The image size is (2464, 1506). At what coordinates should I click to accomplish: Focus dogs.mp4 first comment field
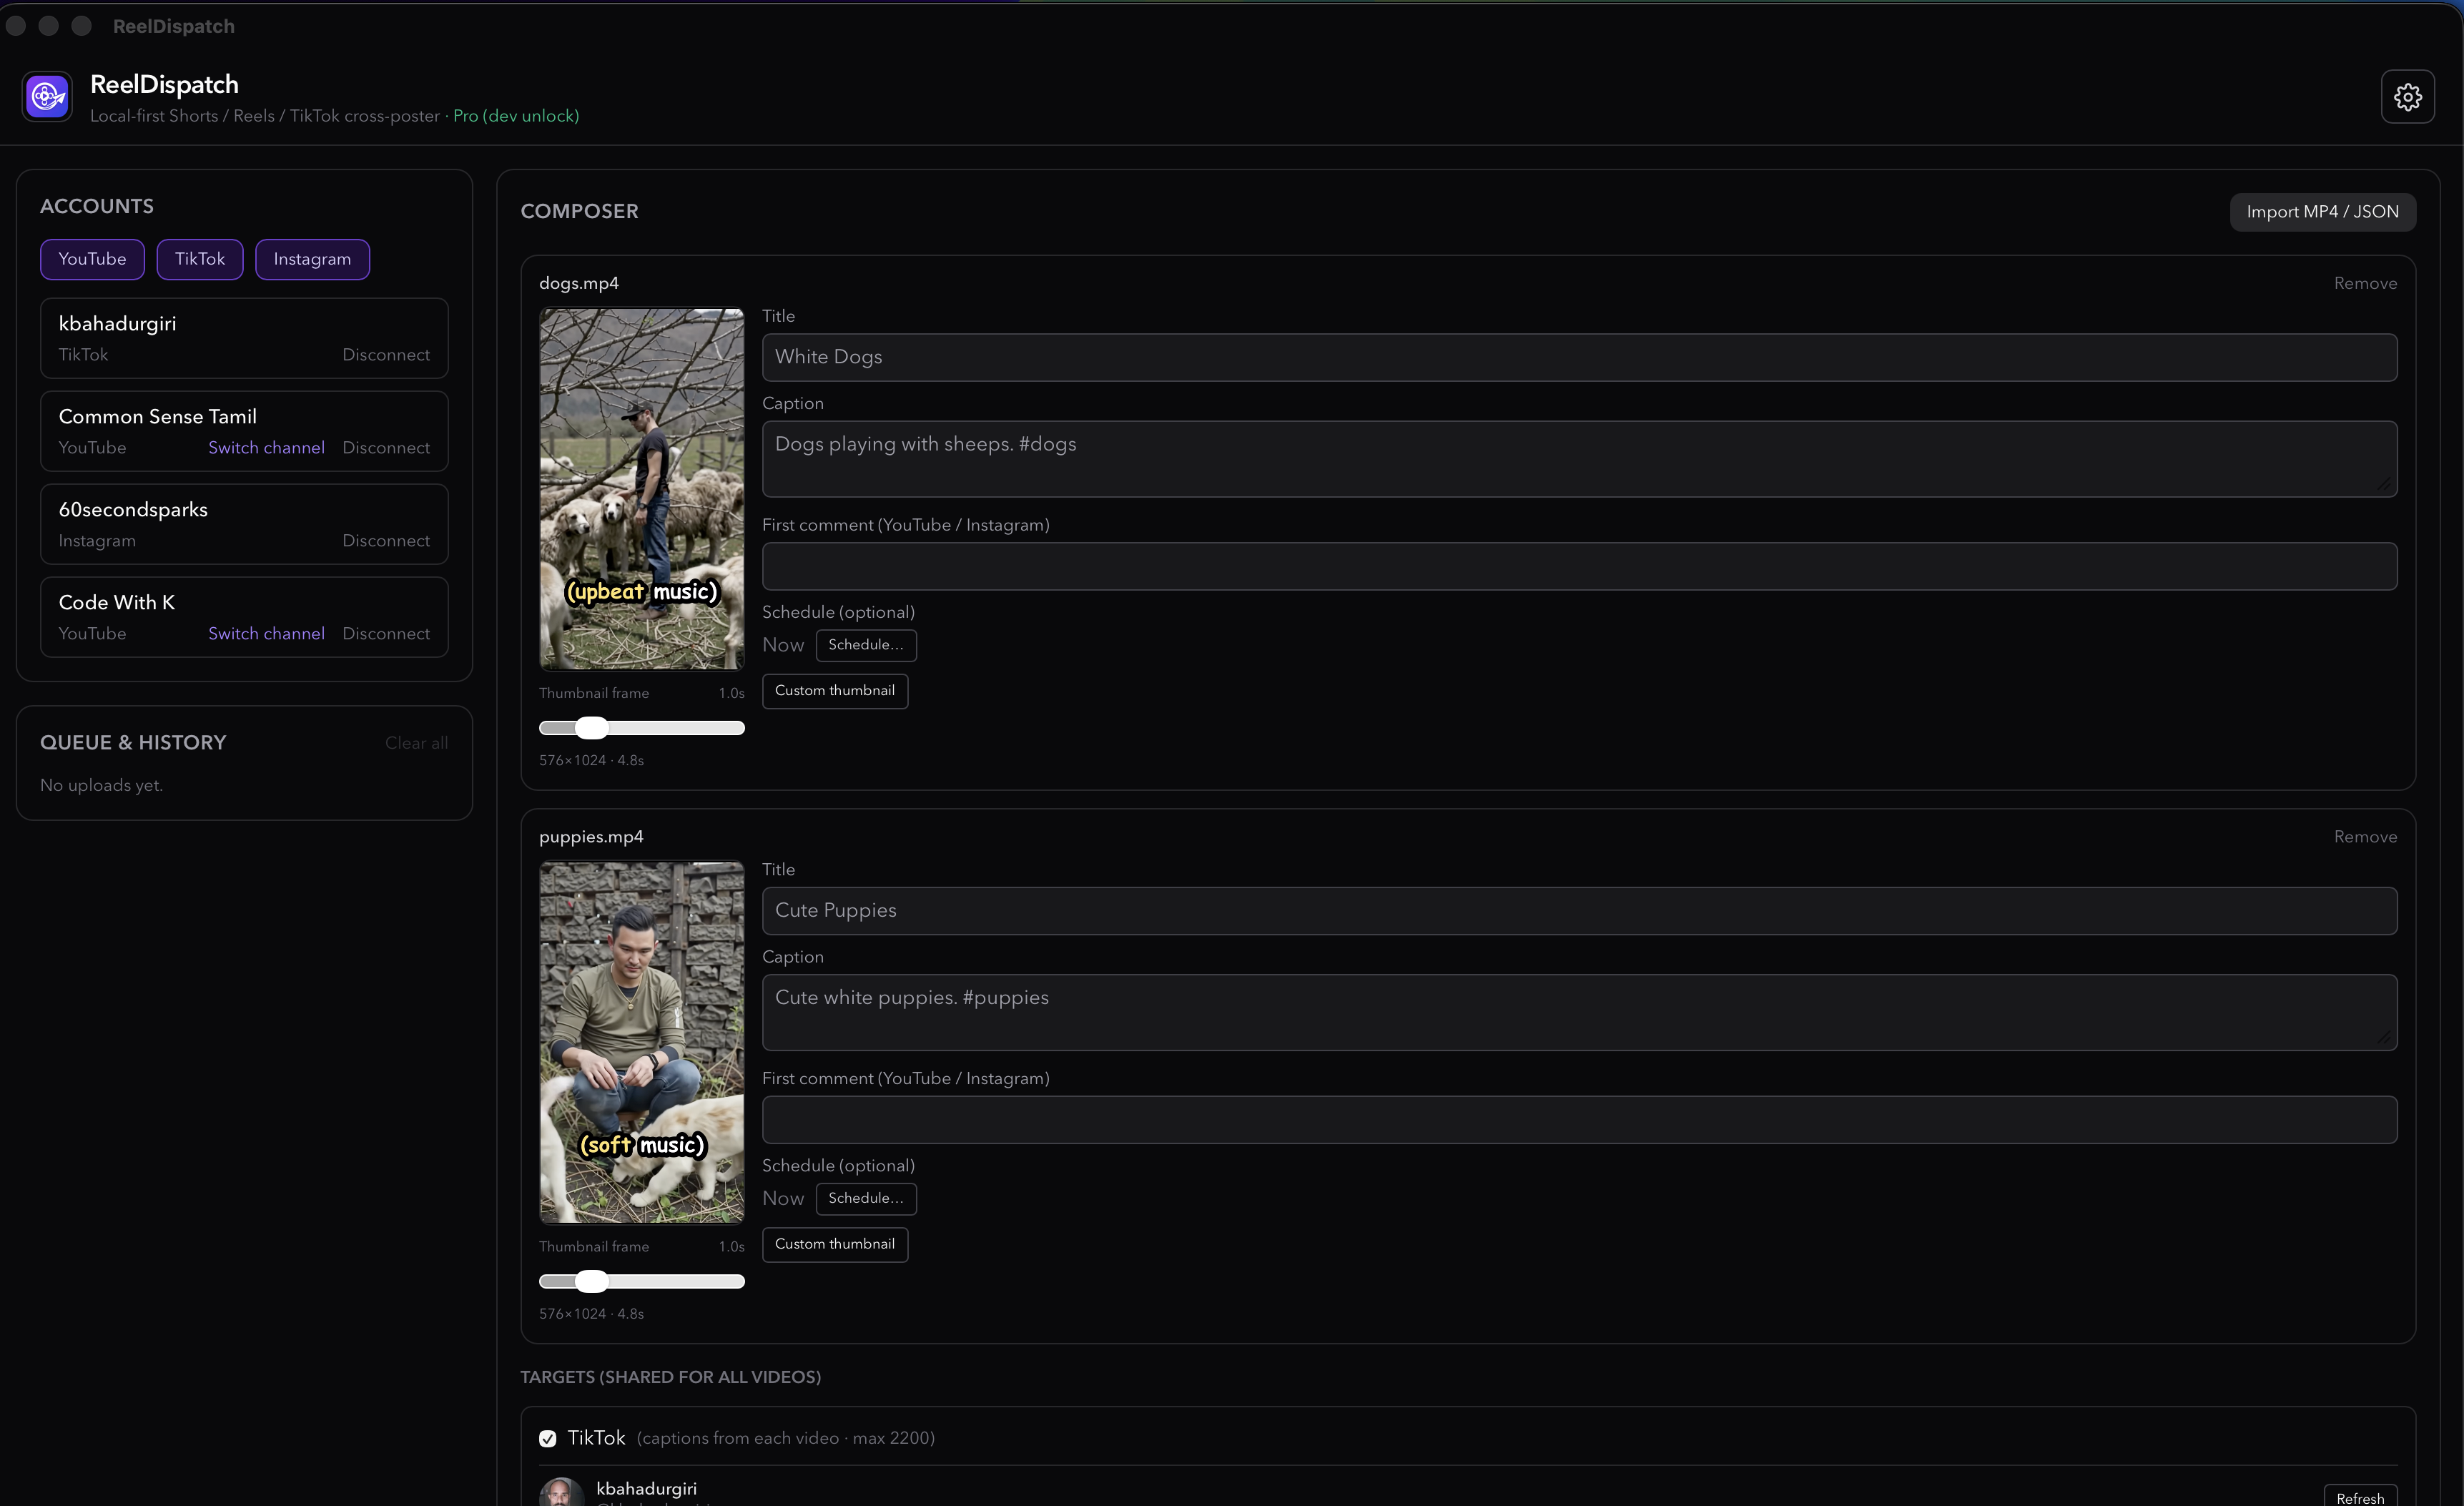[x=1579, y=566]
